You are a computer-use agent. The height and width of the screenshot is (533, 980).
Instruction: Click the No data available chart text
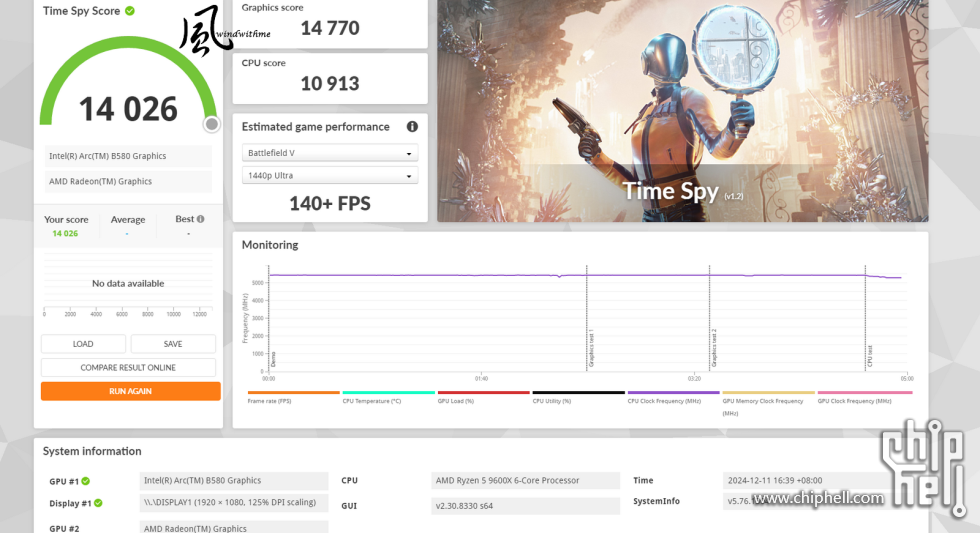pos(128,284)
